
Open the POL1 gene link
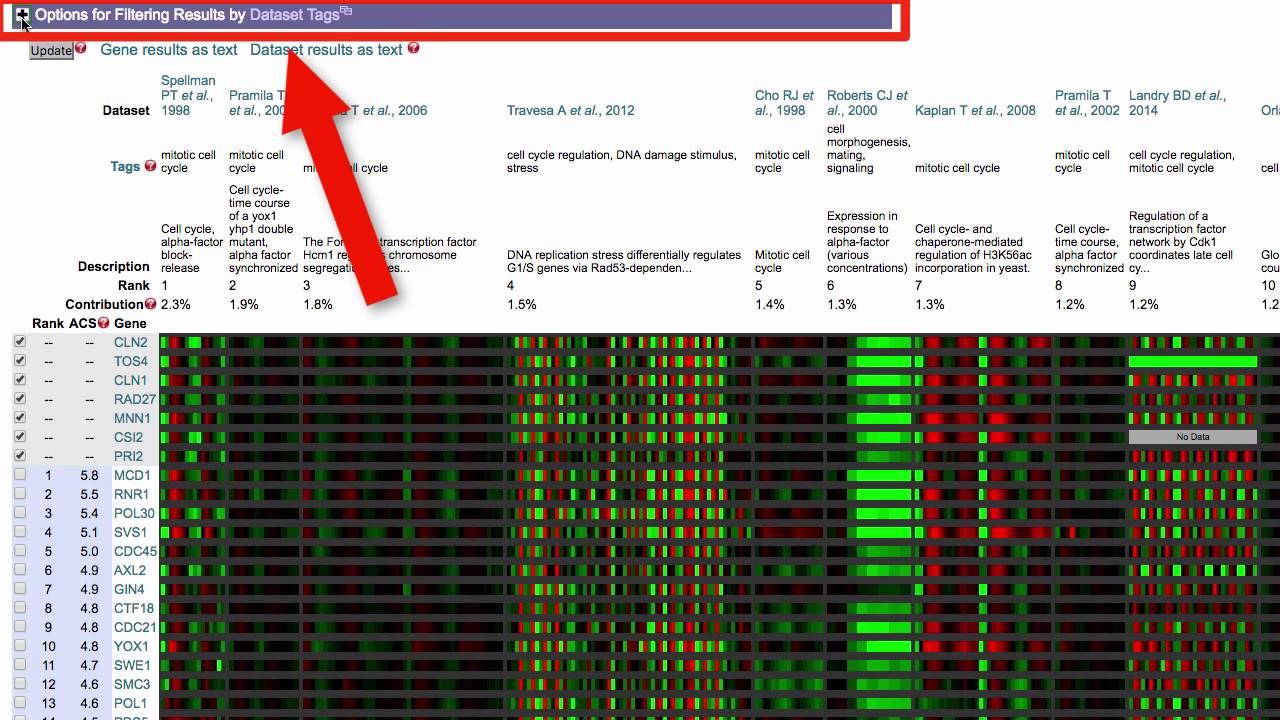[130, 703]
